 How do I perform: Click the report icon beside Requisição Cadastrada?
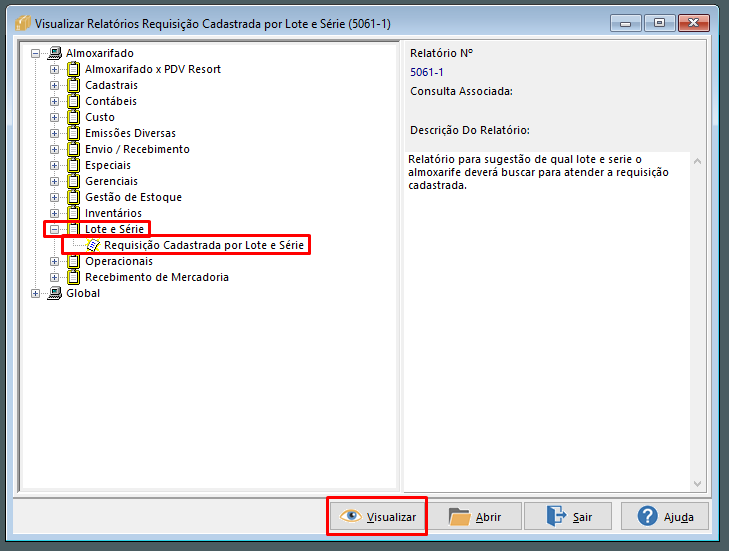click(x=93, y=245)
